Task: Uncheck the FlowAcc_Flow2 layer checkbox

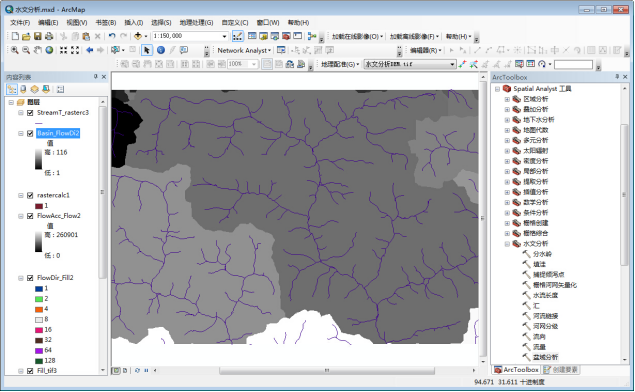Action: (30, 216)
